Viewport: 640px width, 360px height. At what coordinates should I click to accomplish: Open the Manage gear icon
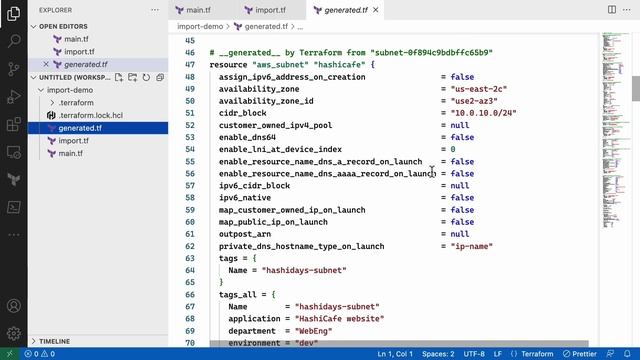point(13,333)
